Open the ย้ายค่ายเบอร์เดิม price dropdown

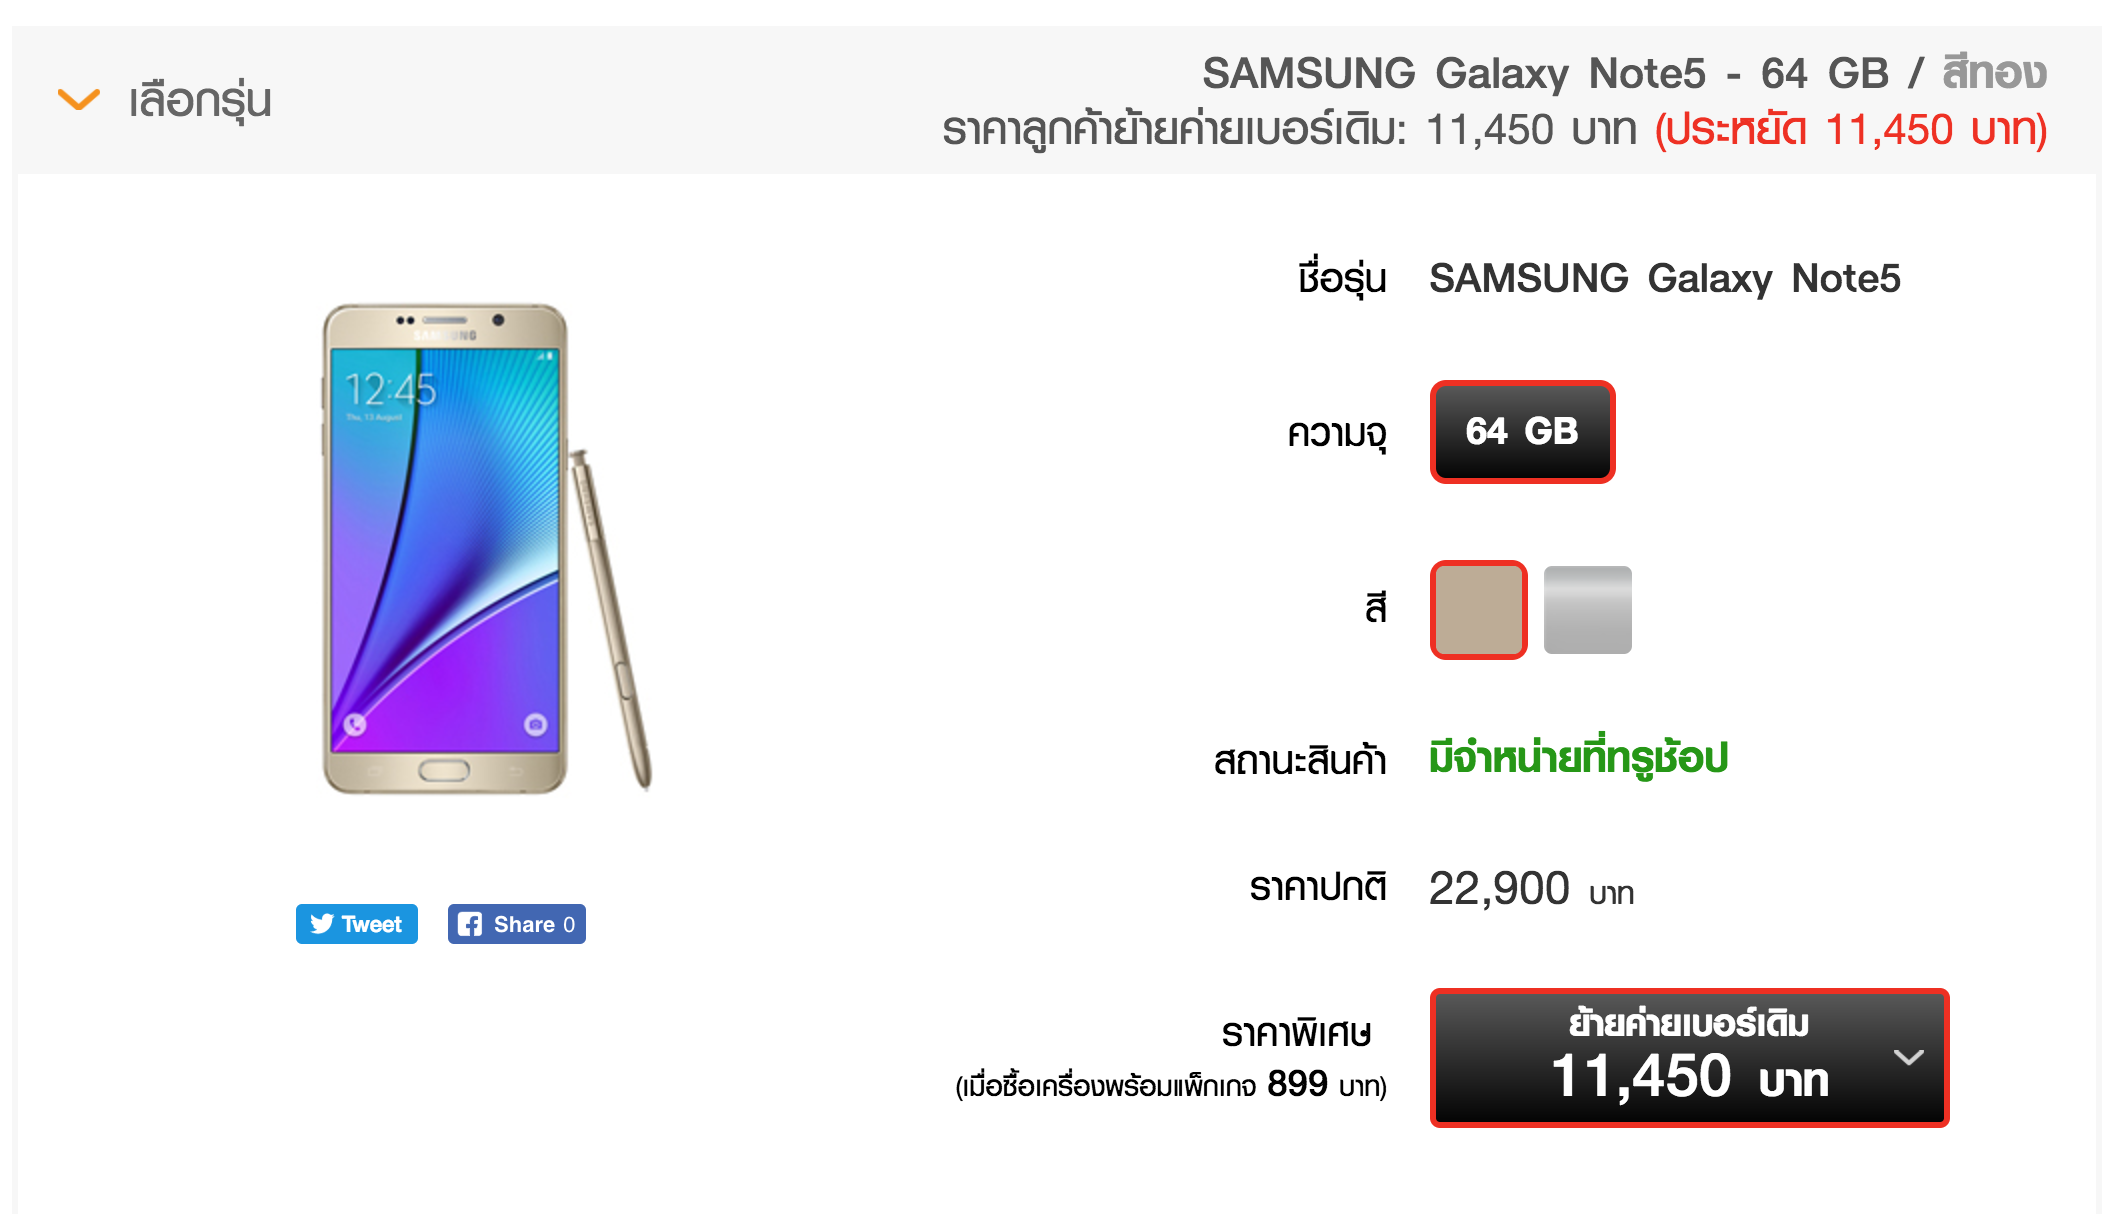click(x=1689, y=1058)
